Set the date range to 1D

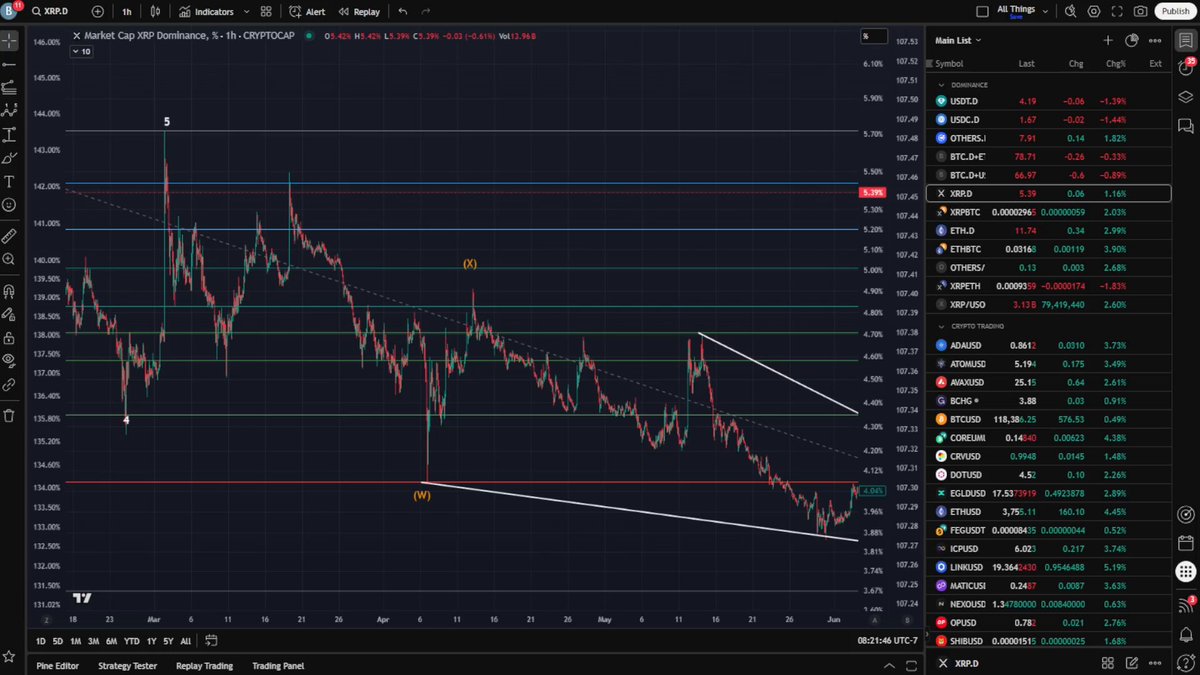pyautogui.click(x=41, y=641)
